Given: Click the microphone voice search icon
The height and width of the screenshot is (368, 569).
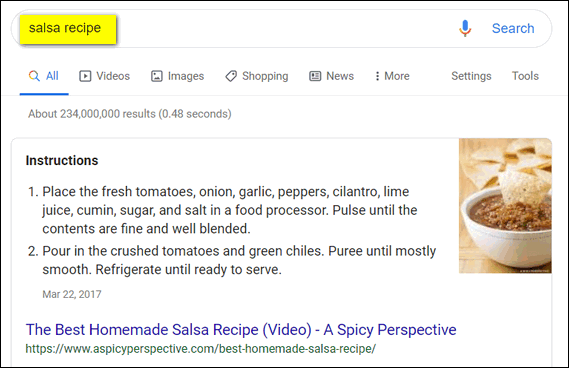Looking at the screenshot, I should coord(465,28).
